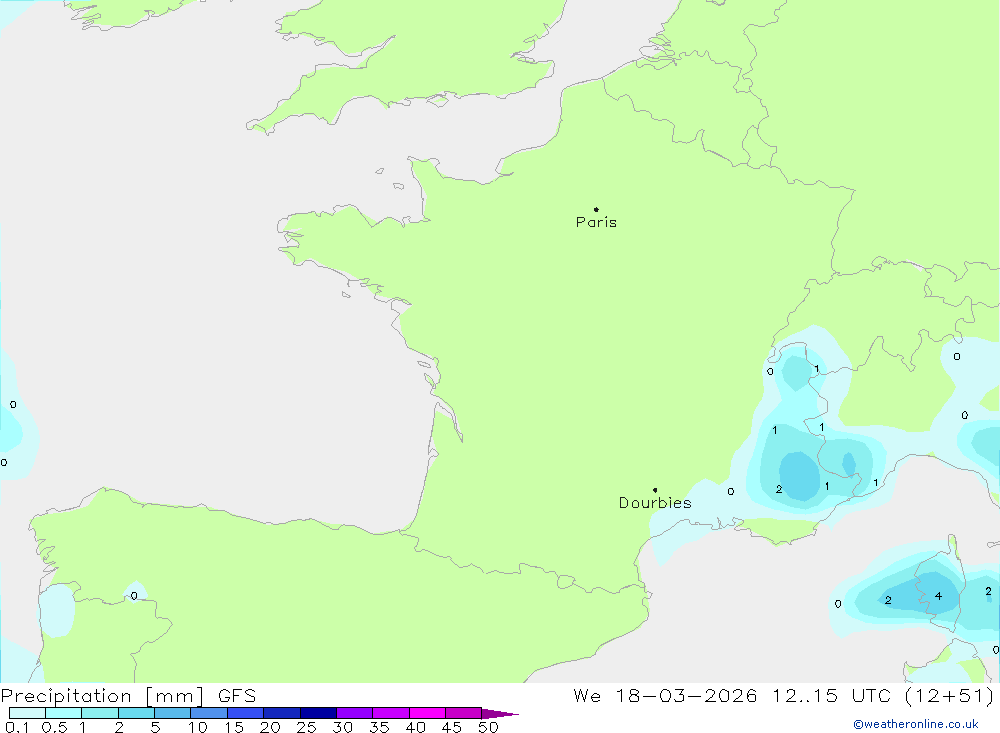Click the '12..15 UTC (12+51)' time text
Image resolution: width=1000 pixels, height=733 pixels.
point(883,695)
